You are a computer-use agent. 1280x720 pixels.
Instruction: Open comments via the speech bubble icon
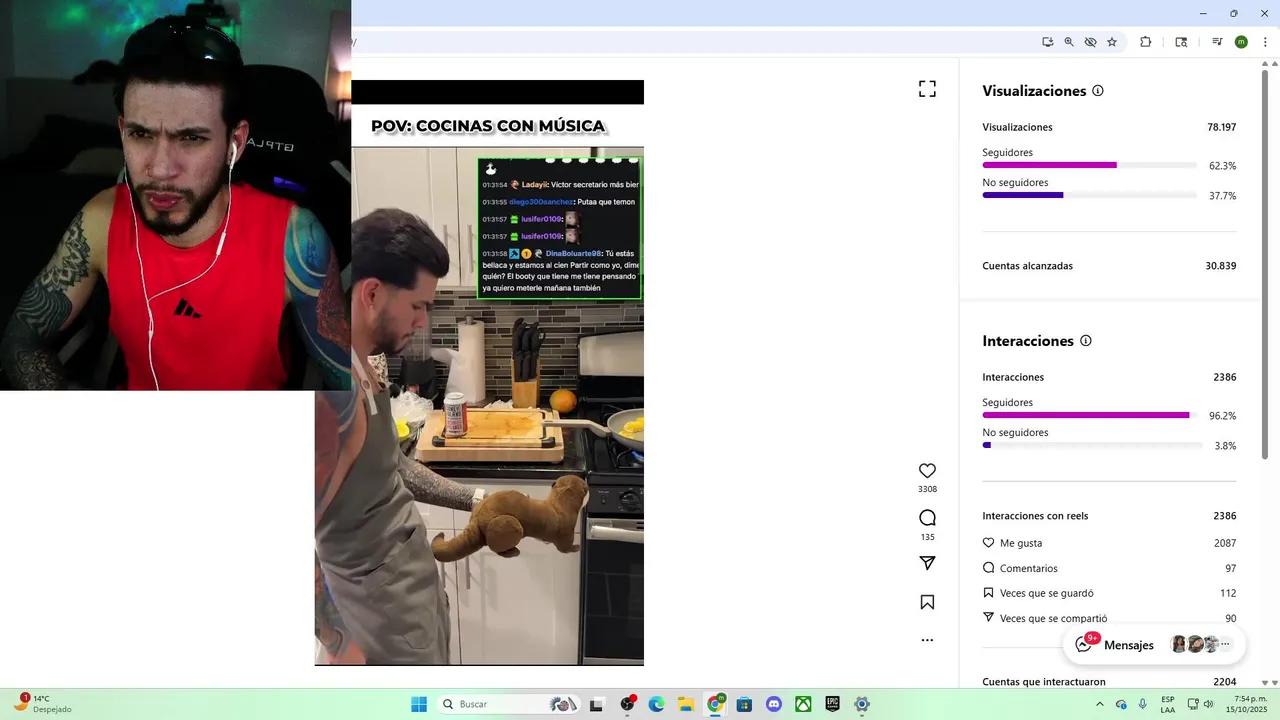(x=927, y=518)
